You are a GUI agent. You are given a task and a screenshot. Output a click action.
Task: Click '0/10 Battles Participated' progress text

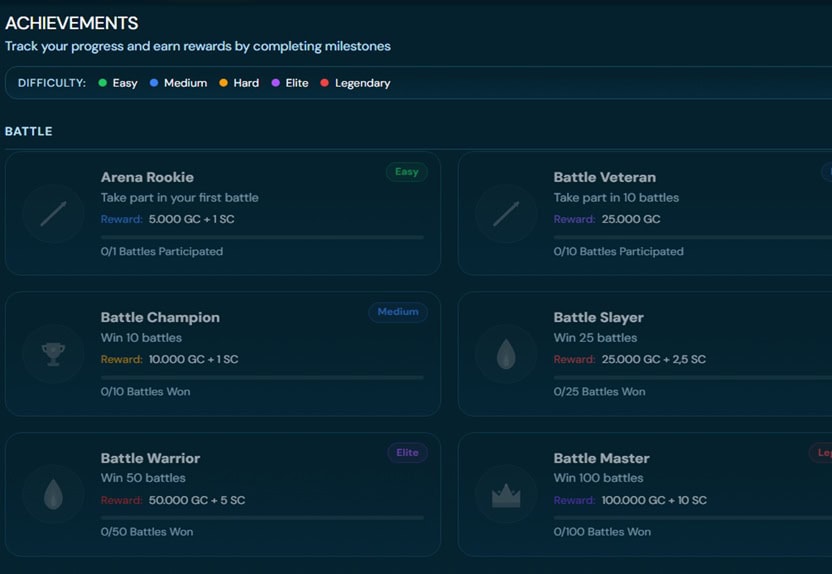(x=619, y=251)
